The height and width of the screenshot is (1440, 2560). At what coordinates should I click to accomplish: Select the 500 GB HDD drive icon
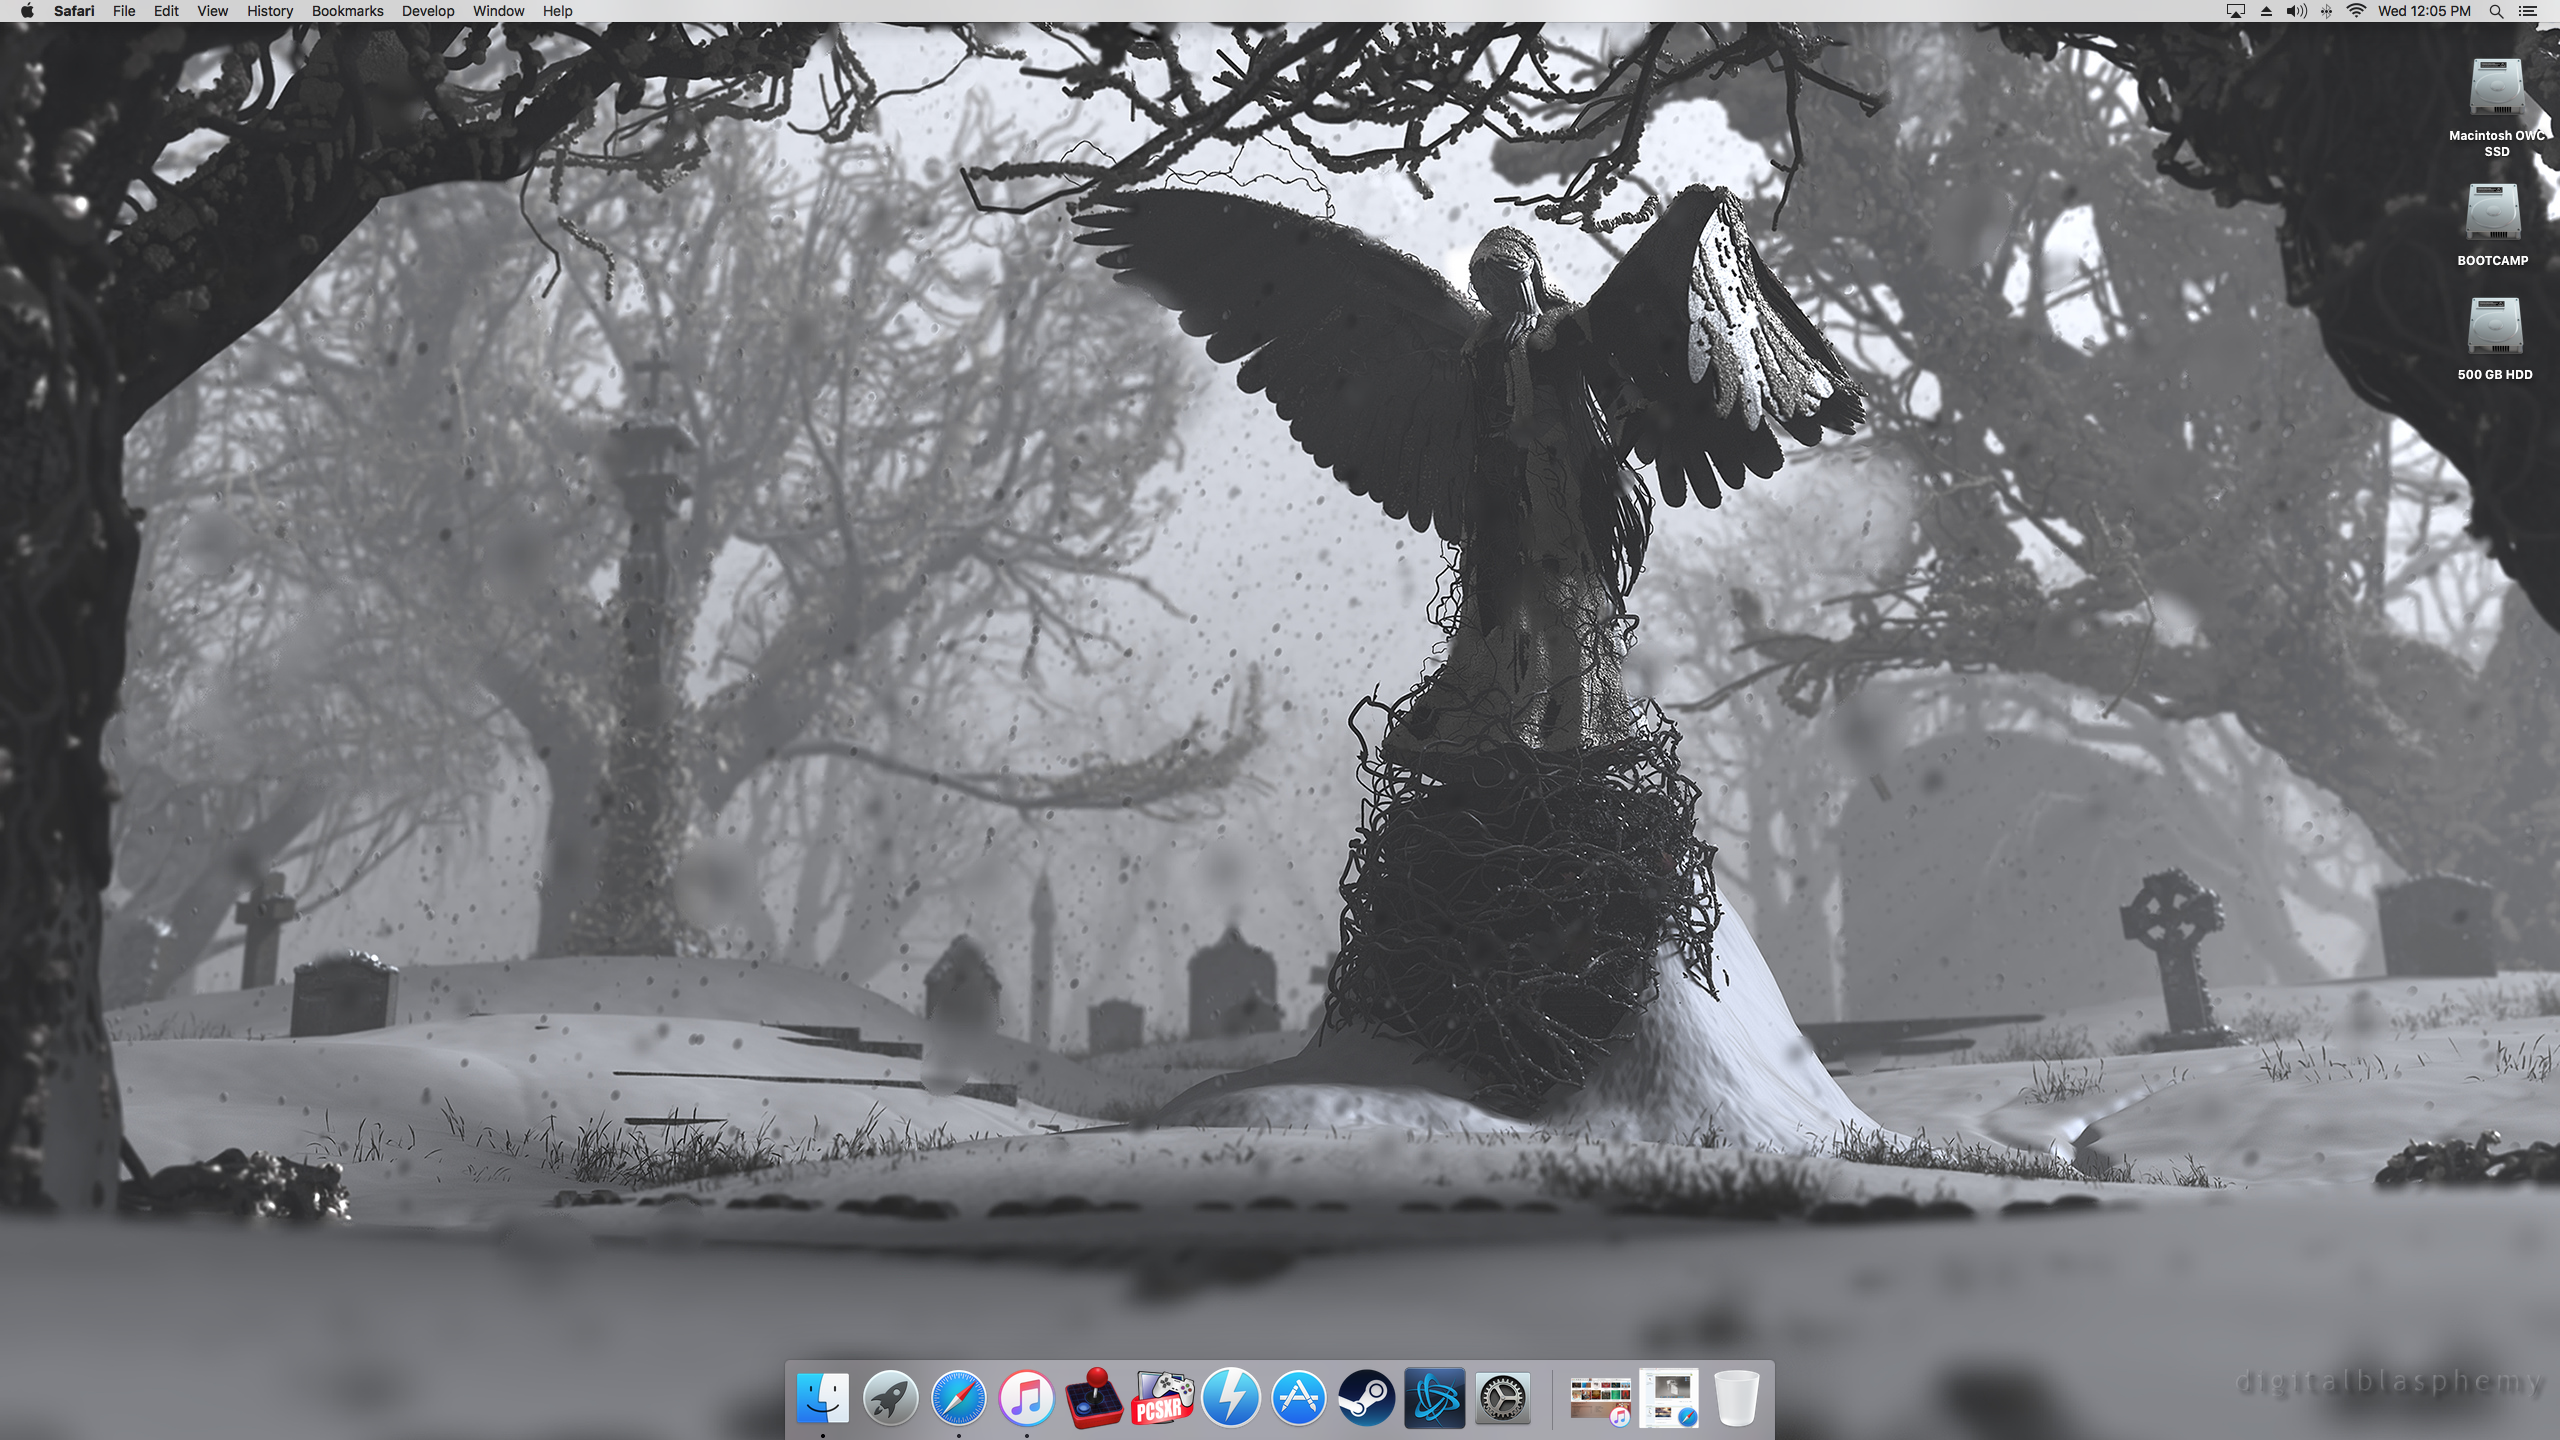[x=2495, y=326]
